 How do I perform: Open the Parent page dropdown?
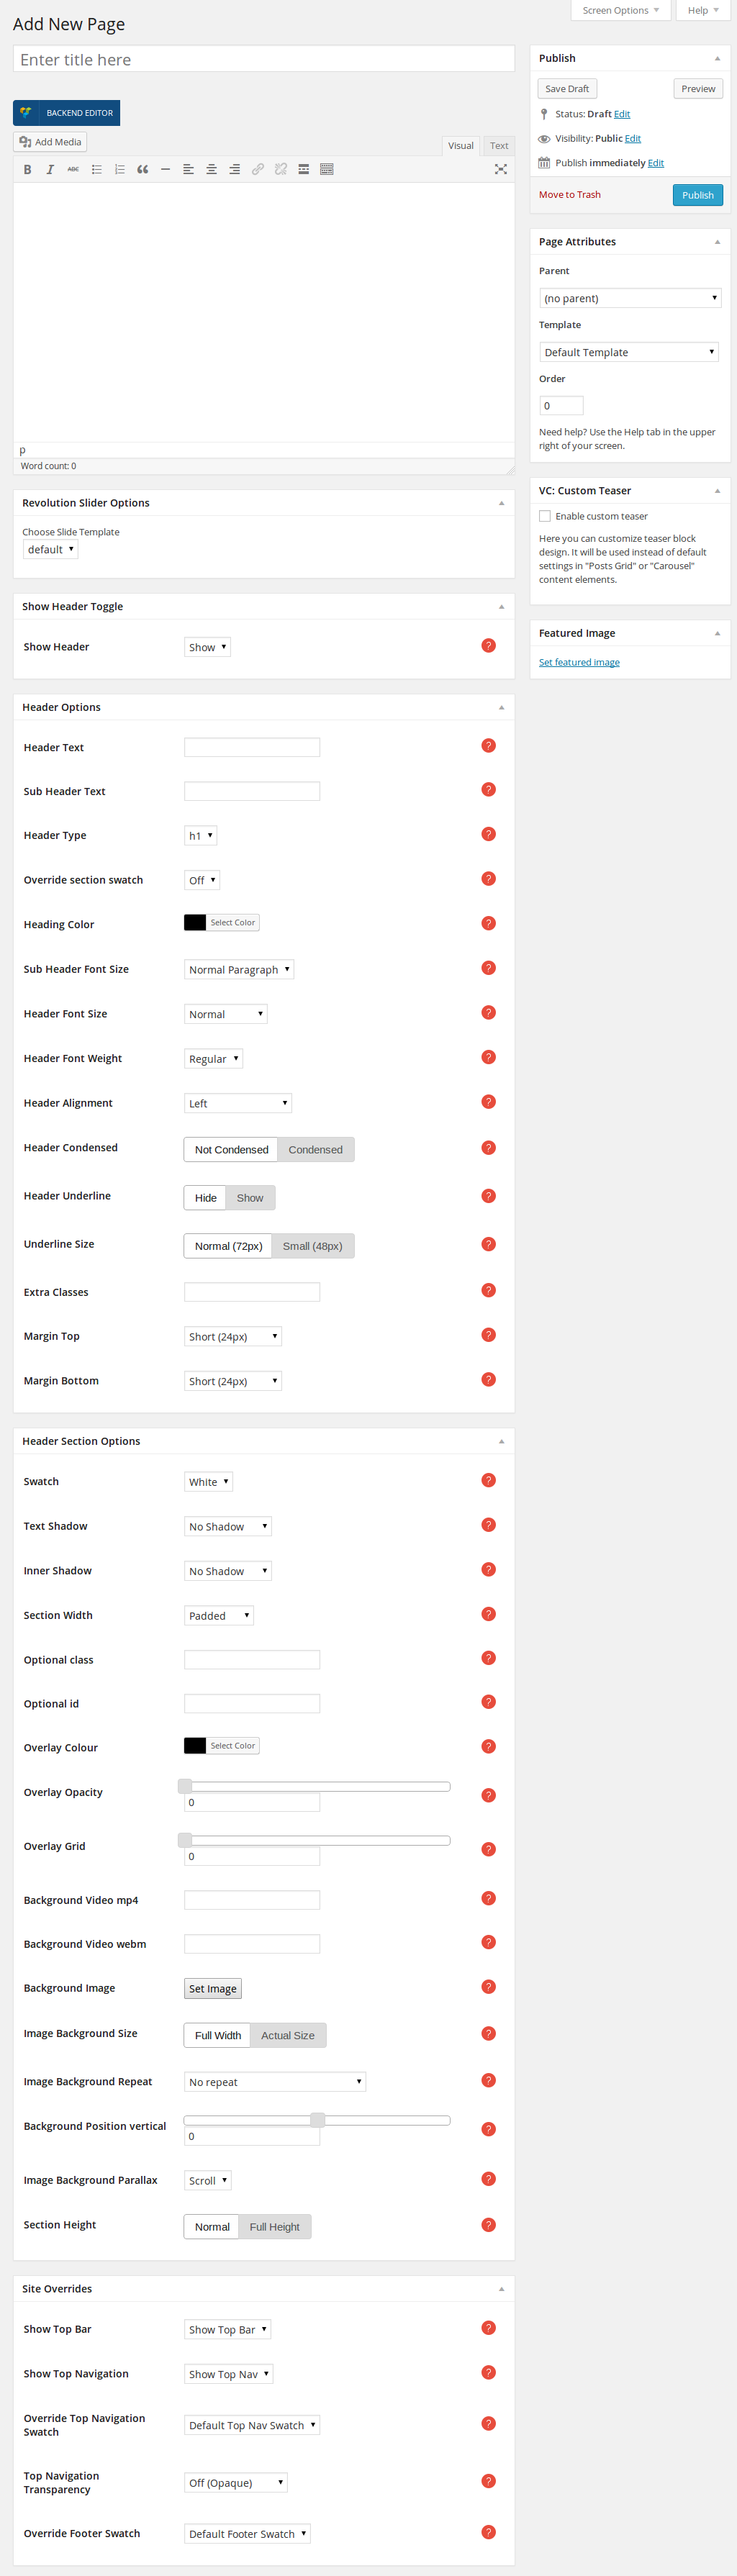(x=630, y=298)
